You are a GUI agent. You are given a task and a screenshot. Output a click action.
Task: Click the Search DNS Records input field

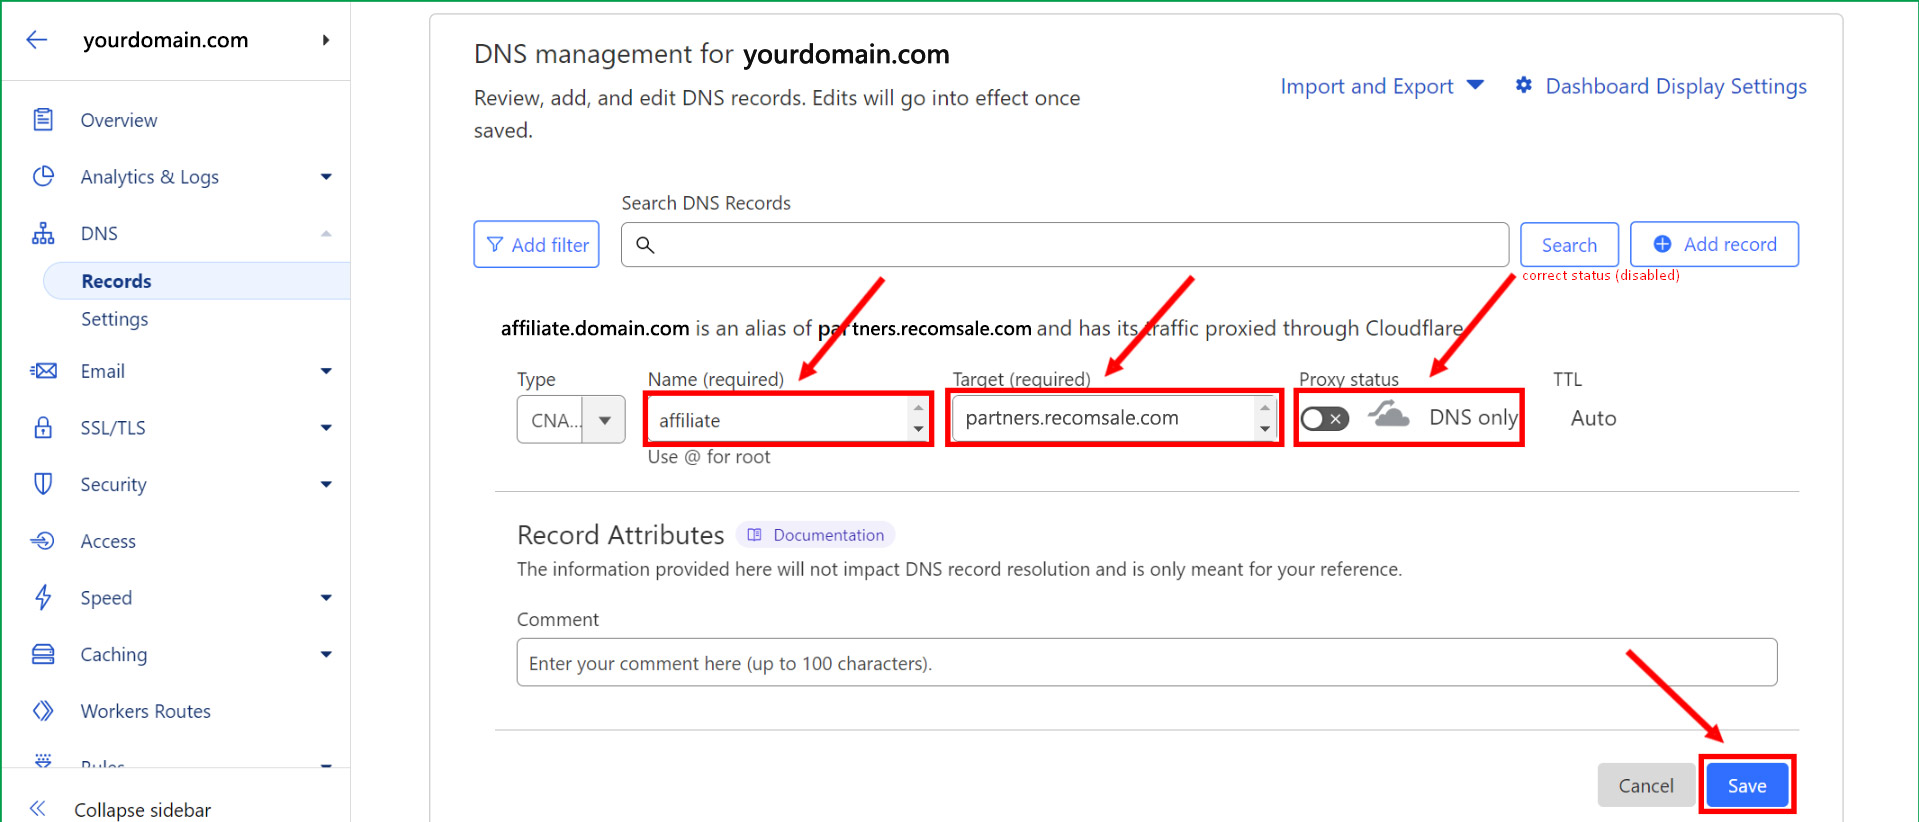1064,245
